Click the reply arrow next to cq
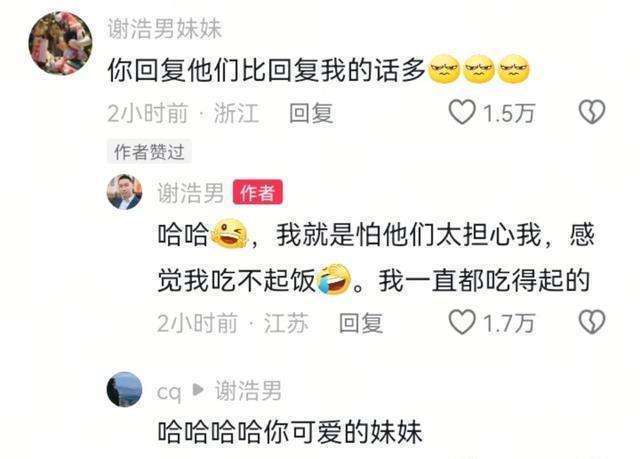The width and height of the screenshot is (640, 459). (x=198, y=390)
